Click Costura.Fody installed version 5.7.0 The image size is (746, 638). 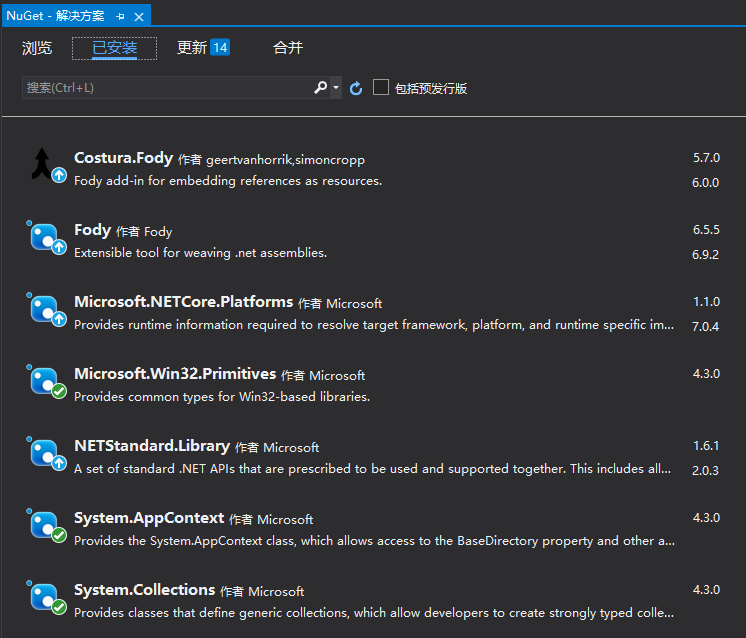pos(706,158)
